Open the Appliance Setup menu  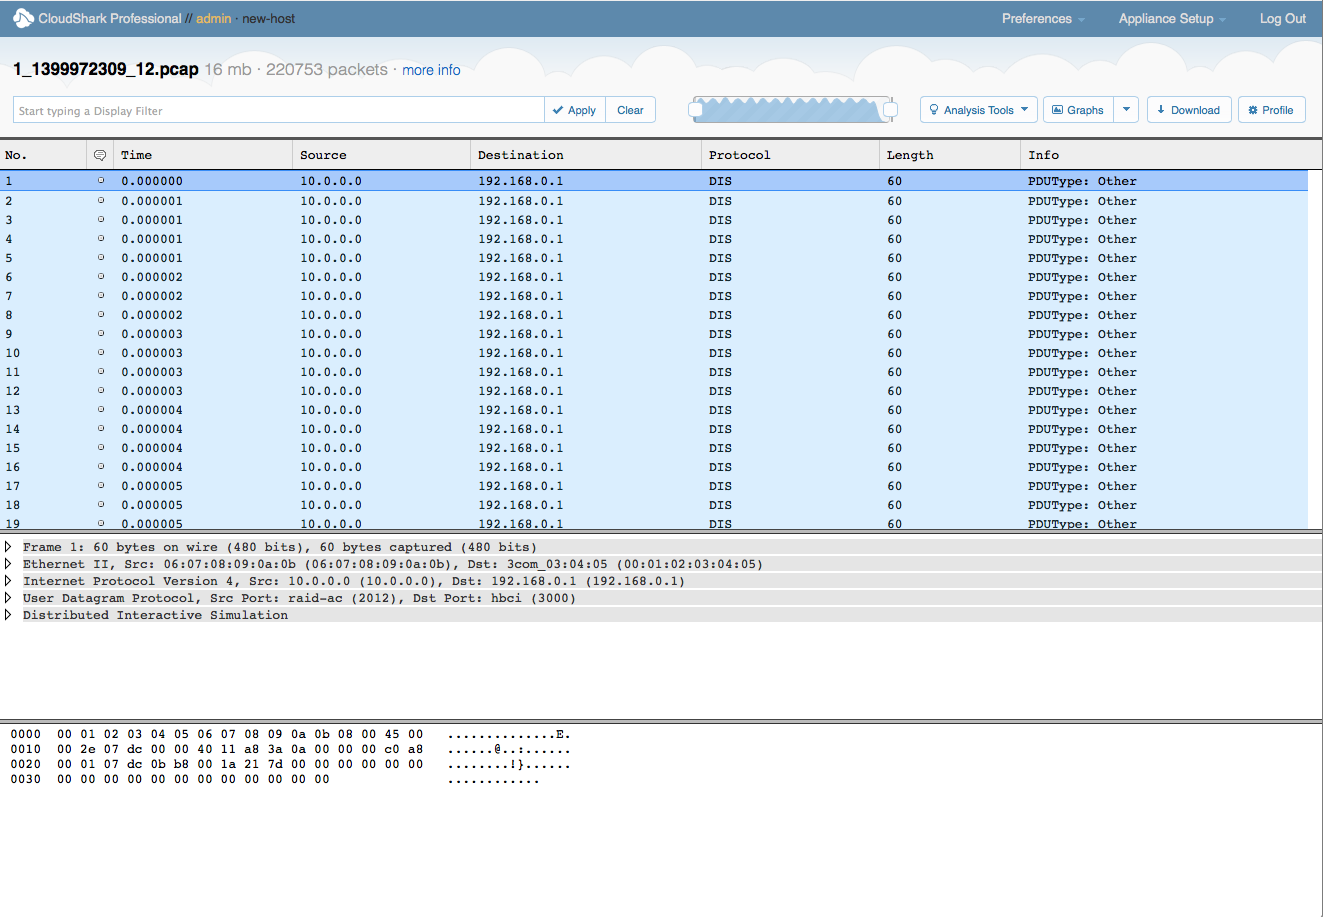tap(1172, 18)
